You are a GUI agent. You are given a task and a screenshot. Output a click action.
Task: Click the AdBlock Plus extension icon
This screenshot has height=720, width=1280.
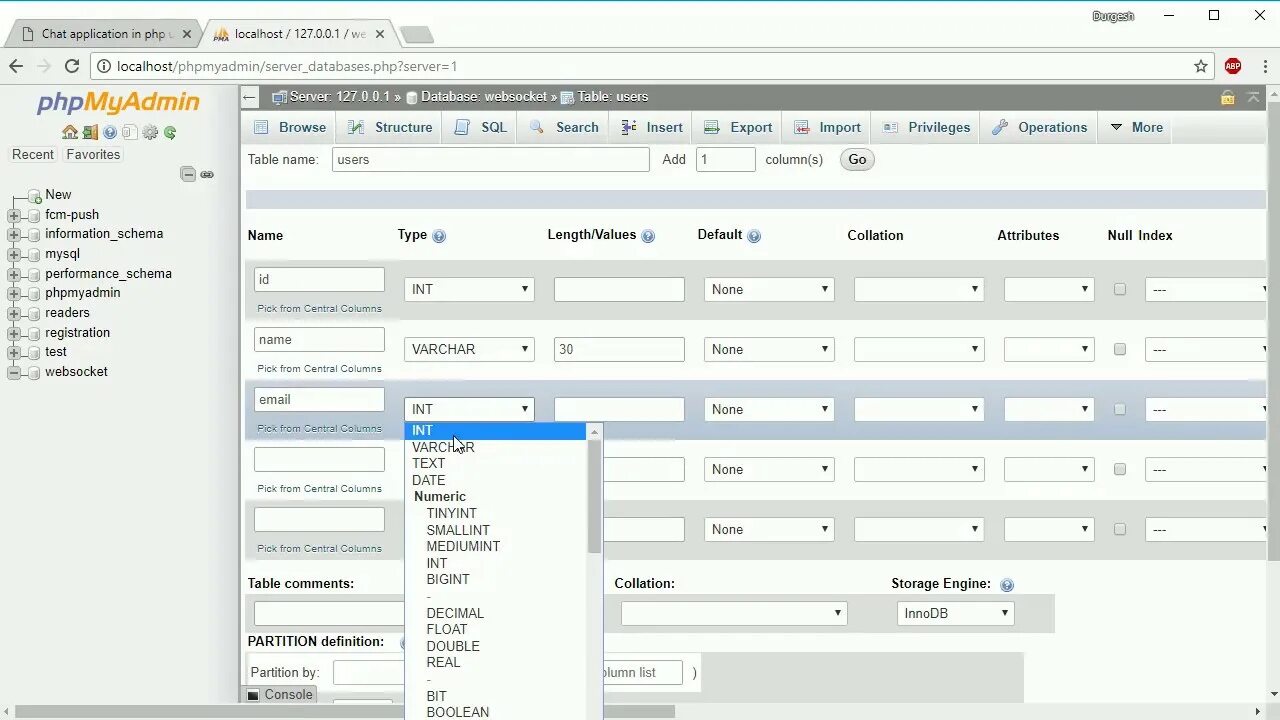(1233, 66)
